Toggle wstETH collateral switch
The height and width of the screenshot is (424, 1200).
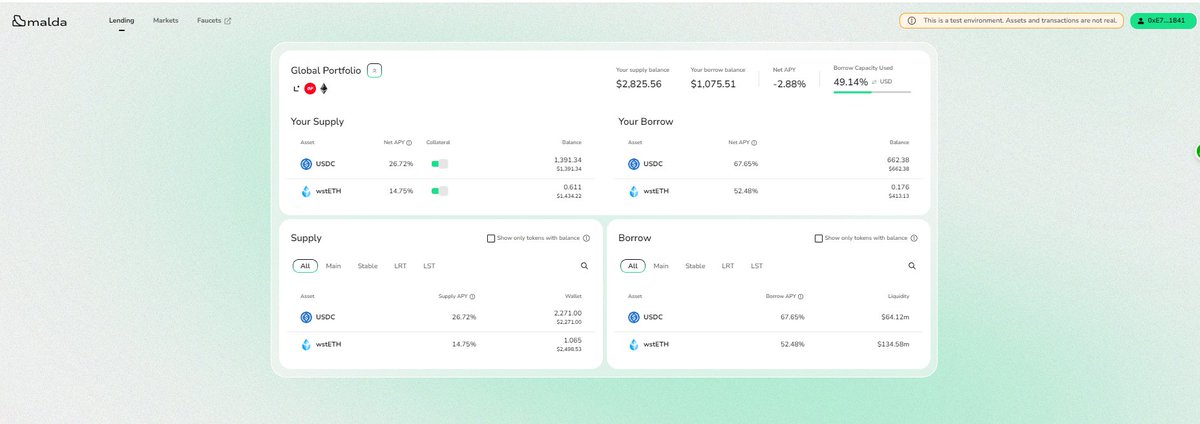click(439, 191)
